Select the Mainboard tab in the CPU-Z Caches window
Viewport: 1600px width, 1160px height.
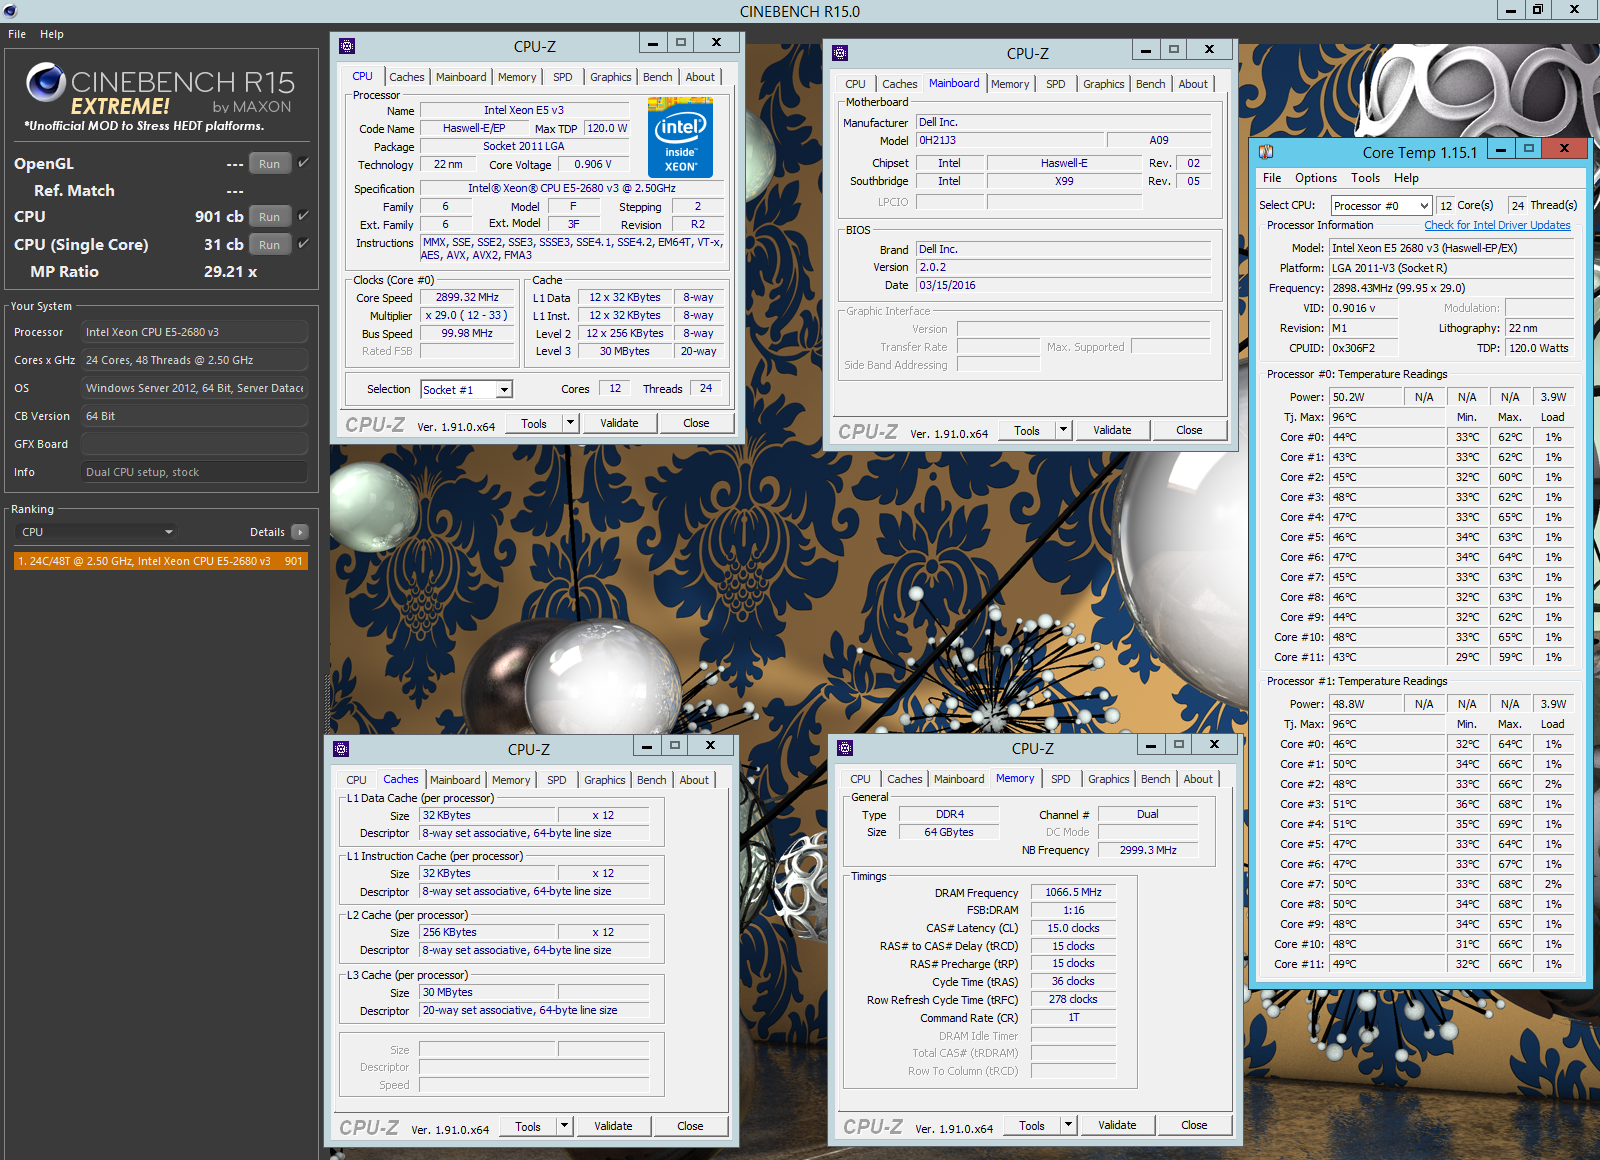coord(455,780)
